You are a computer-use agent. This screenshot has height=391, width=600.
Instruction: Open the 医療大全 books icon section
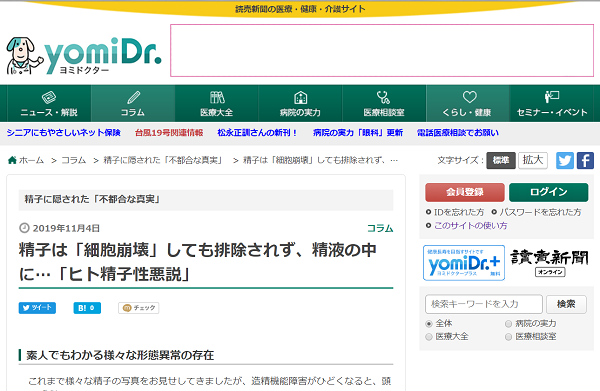pos(217,97)
